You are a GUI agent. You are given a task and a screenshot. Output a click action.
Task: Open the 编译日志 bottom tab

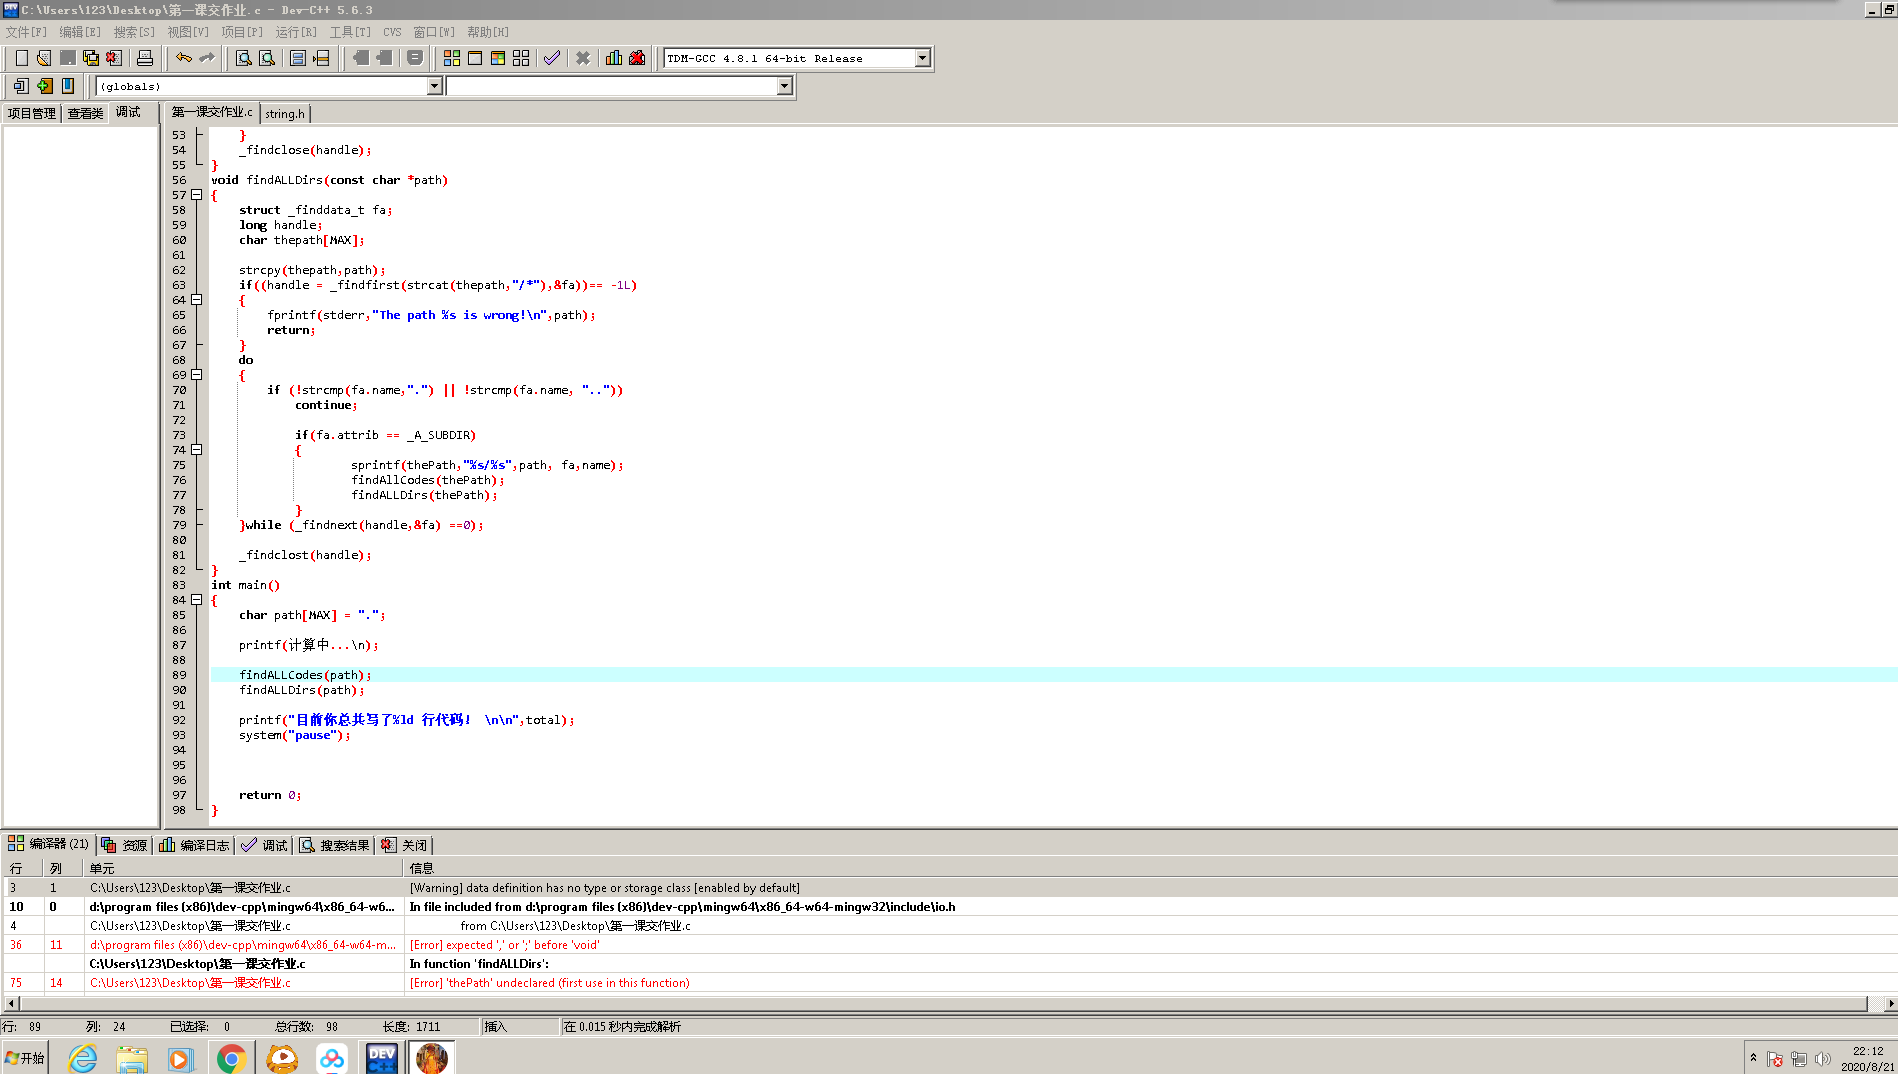coord(195,845)
